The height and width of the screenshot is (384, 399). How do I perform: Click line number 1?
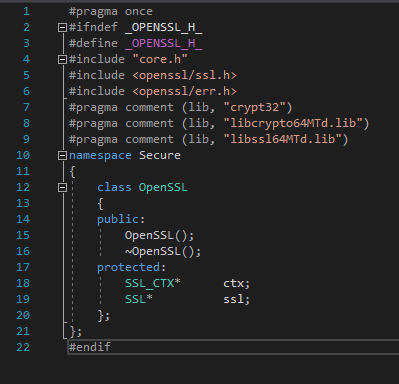pyautogui.click(x=26, y=11)
